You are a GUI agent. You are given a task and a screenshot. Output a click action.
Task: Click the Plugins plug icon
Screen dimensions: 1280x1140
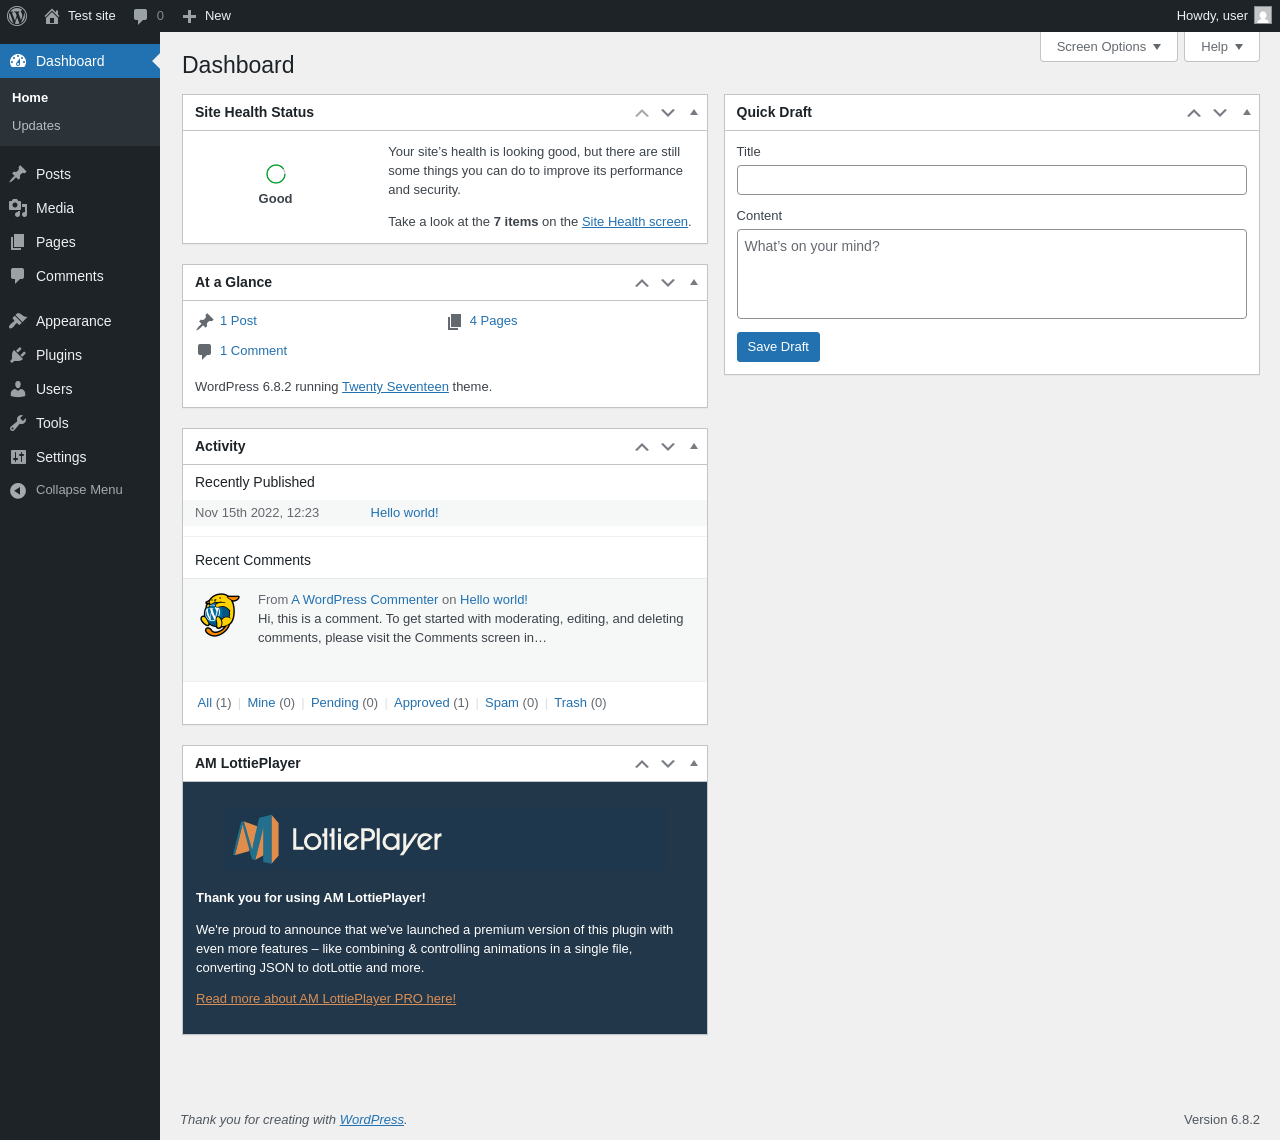[18, 355]
